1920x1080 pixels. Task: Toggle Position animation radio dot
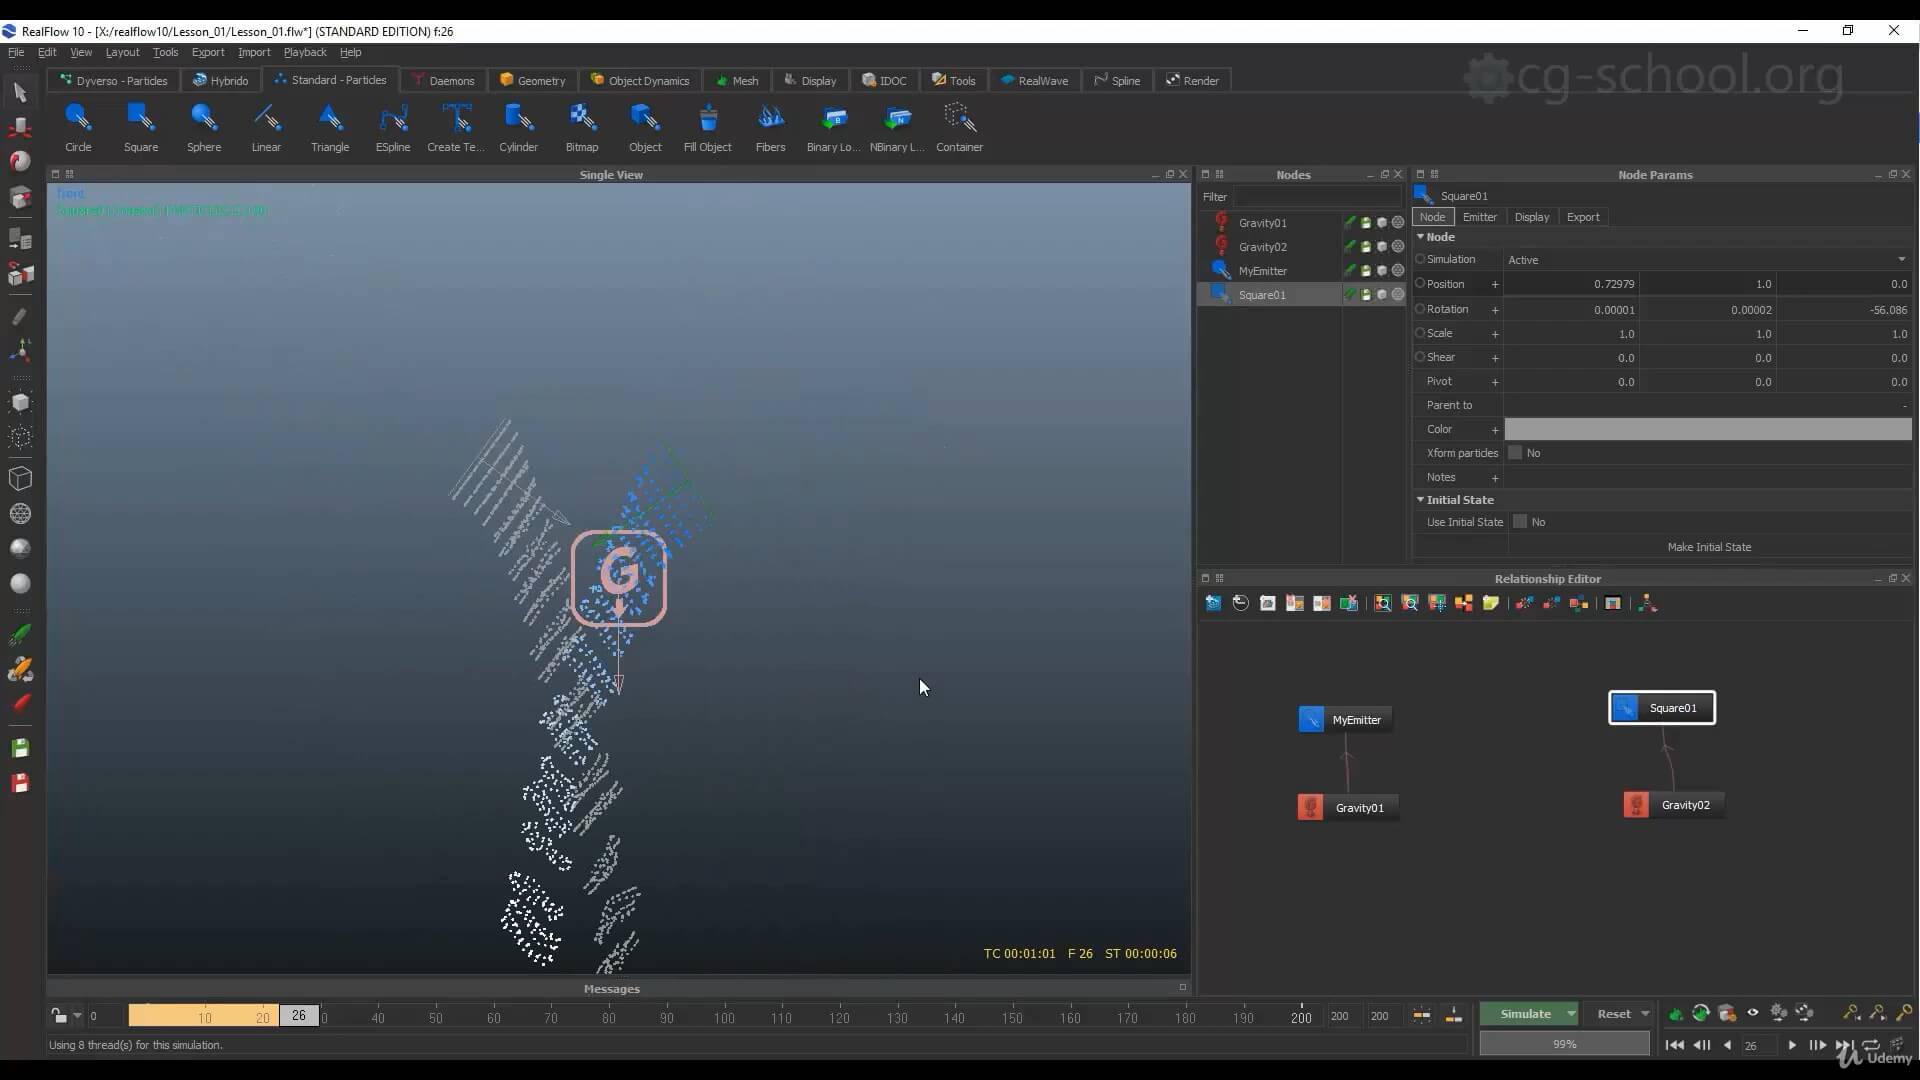(x=1420, y=284)
